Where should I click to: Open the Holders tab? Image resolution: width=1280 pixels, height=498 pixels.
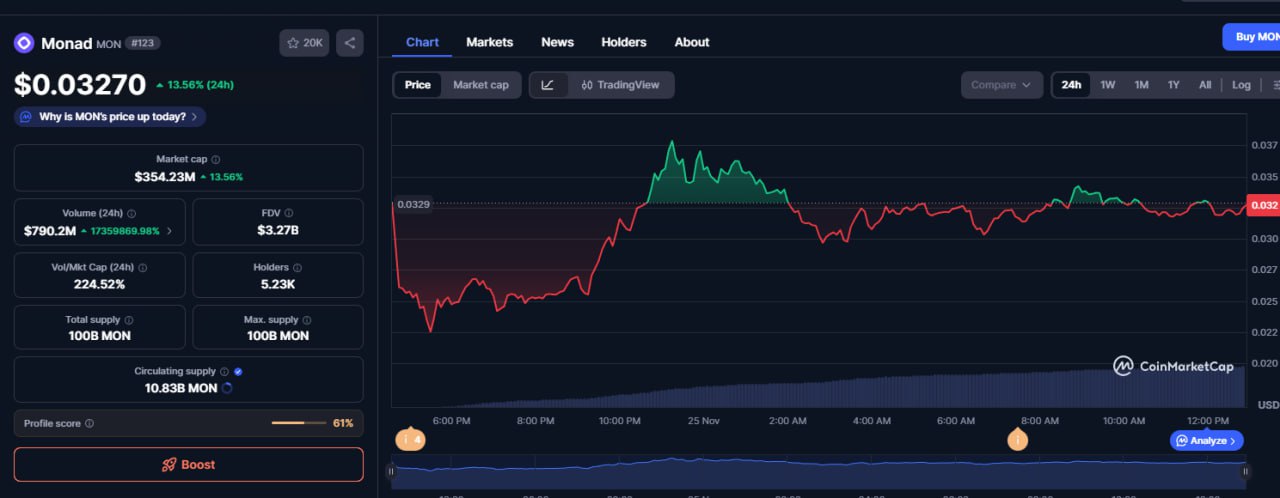pos(623,42)
